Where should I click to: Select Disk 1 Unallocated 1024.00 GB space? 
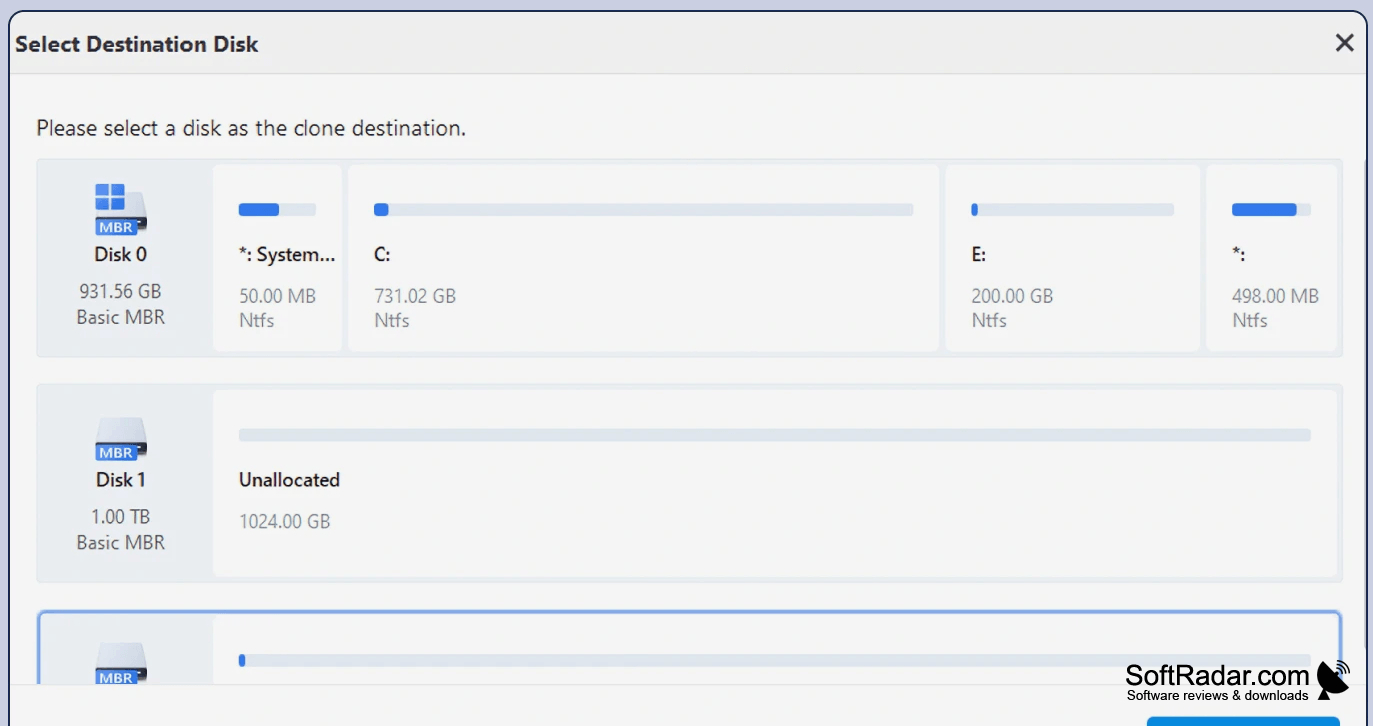pos(775,484)
